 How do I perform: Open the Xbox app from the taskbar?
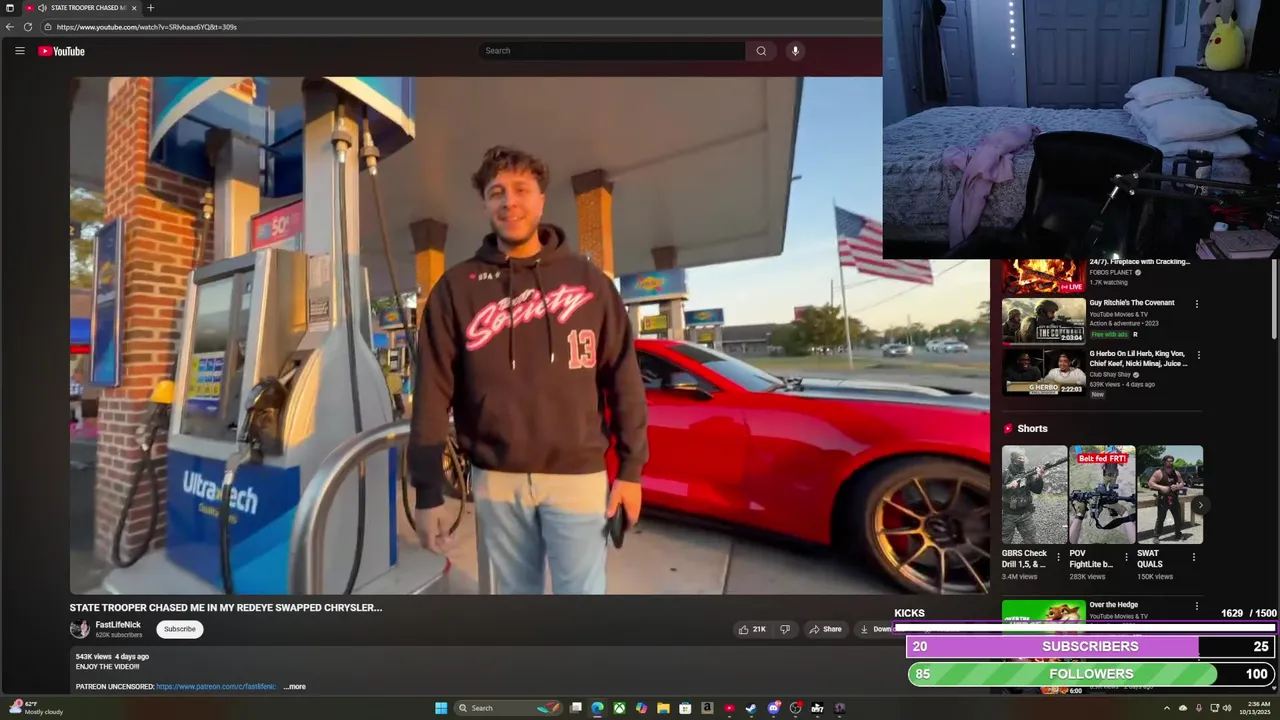(x=619, y=708)
